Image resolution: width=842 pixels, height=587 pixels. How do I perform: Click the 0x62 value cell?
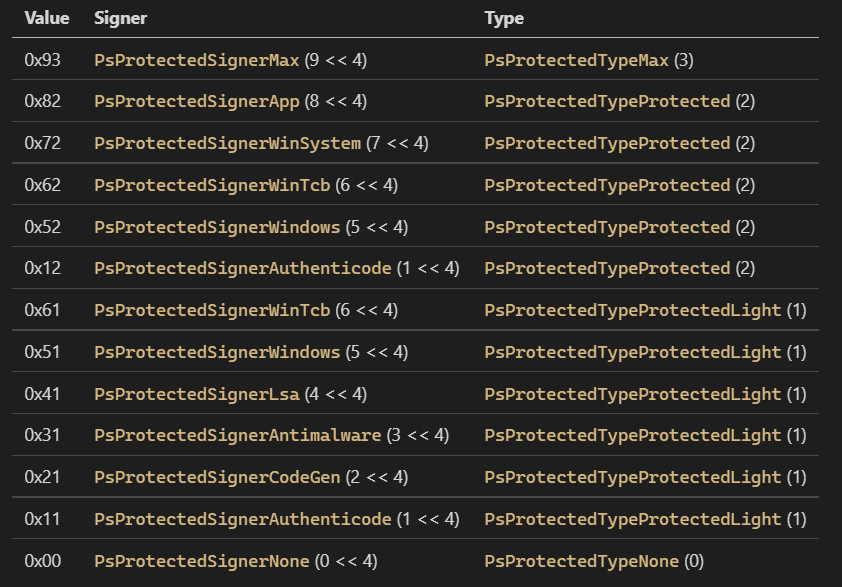coord(43,185)
